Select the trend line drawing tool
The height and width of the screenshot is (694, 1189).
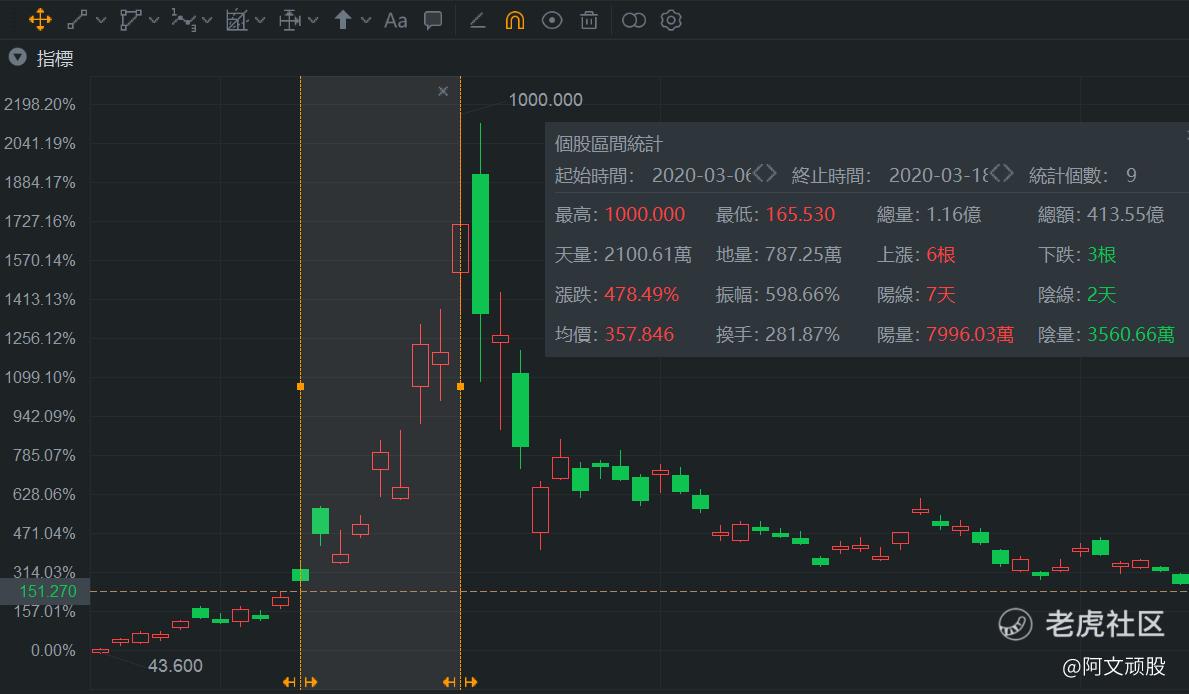pyautogui.click(x=77, y=20)
